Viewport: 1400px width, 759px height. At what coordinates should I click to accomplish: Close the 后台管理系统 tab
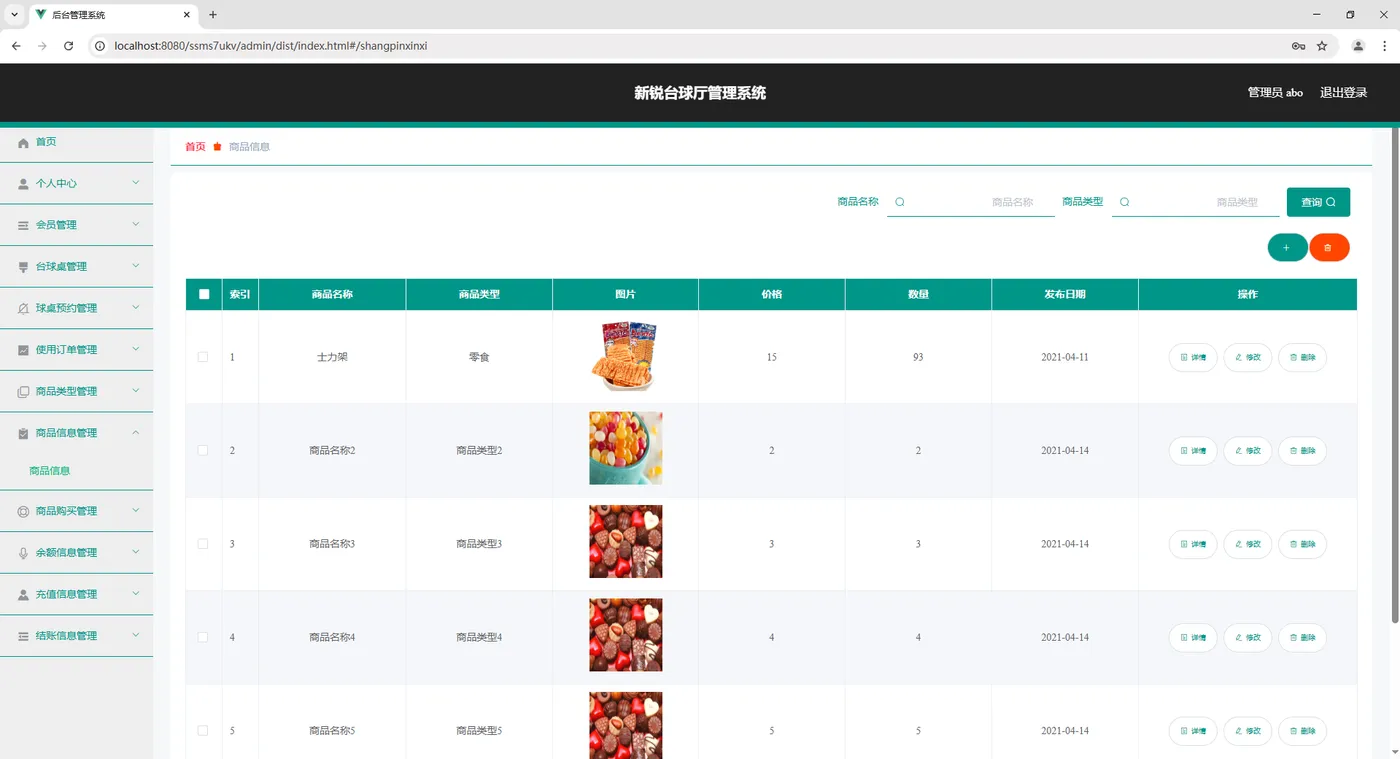coord(187,15)
